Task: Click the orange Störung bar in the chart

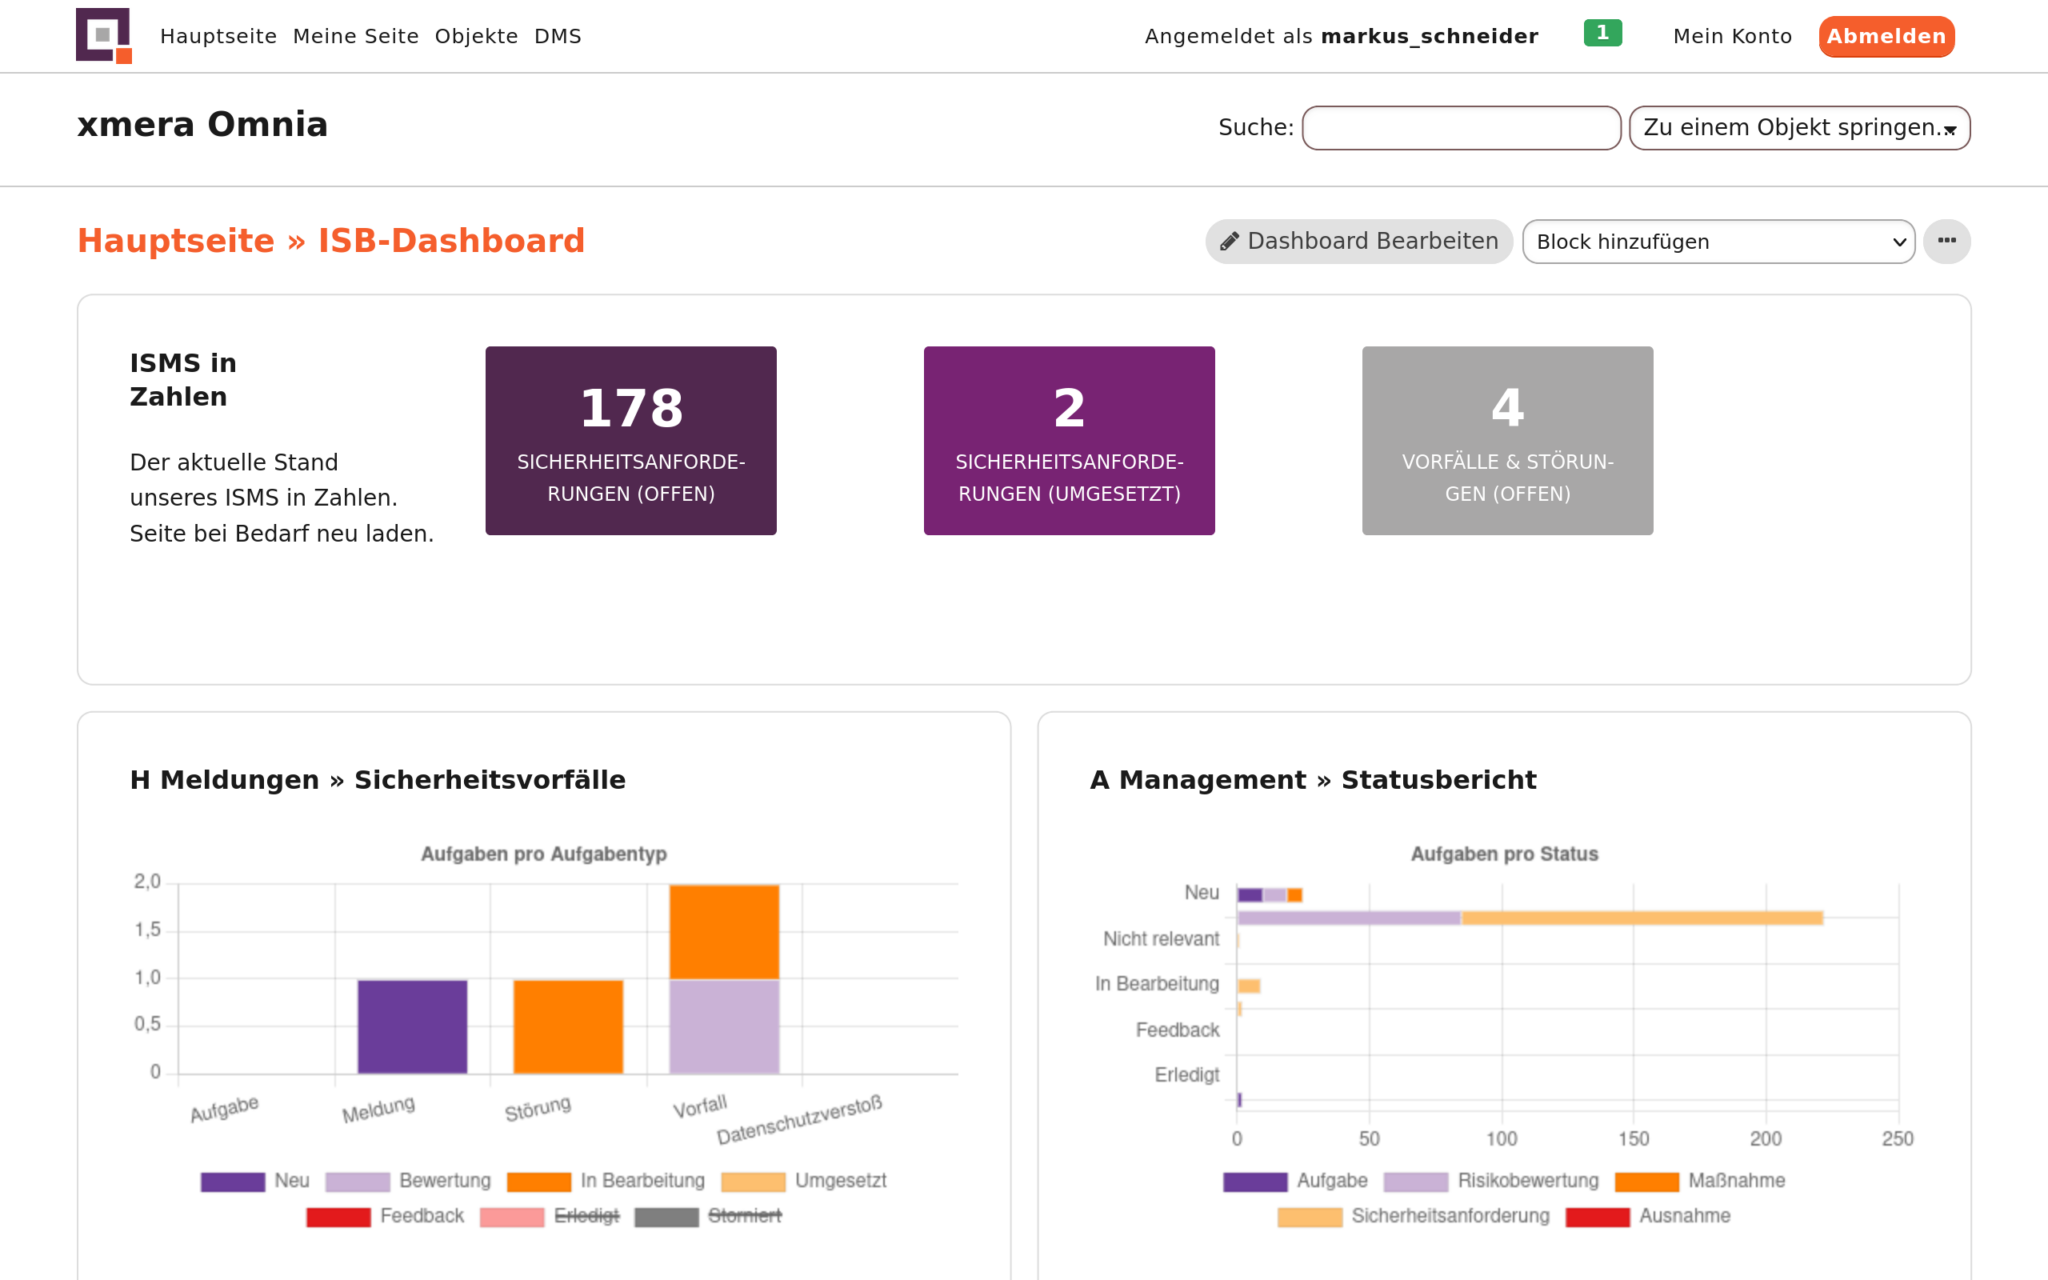Action: (567, 1024)
